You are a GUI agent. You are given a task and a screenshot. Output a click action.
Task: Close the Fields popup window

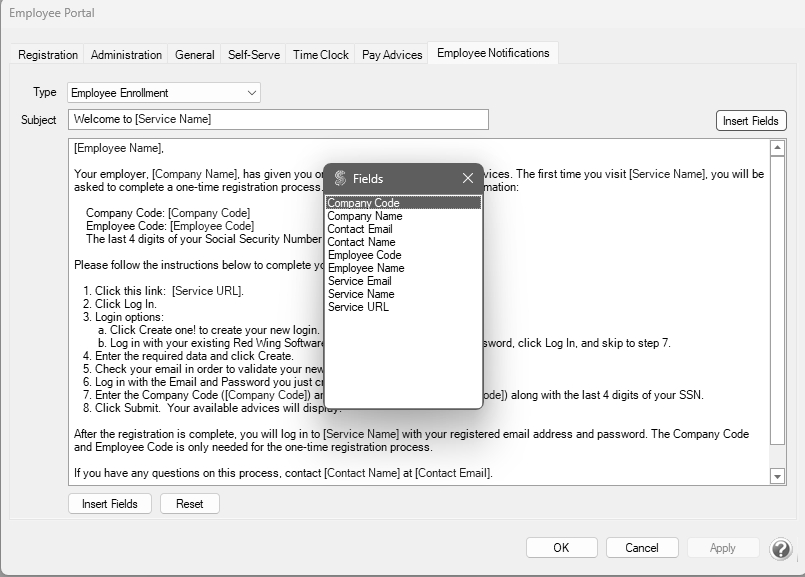(x=467, y=178)
